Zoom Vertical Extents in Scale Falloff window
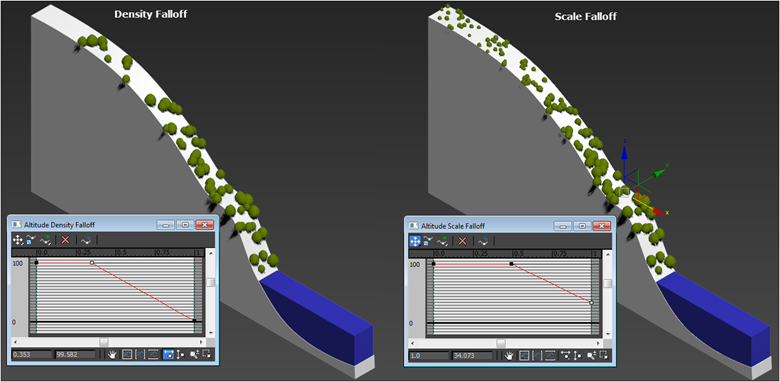 pyautogui.click(x=551, y=355)
